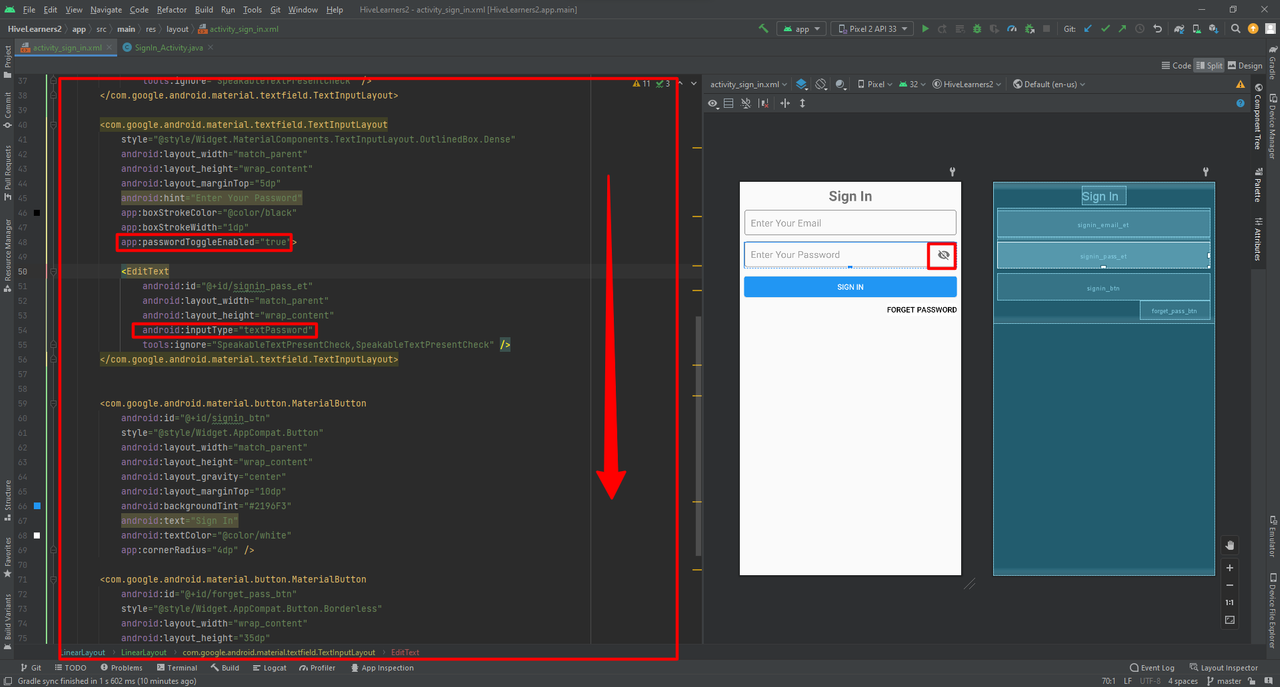Open the Profiler tool window
Viewport: 1280px width, 687px height.
[317, 668]
